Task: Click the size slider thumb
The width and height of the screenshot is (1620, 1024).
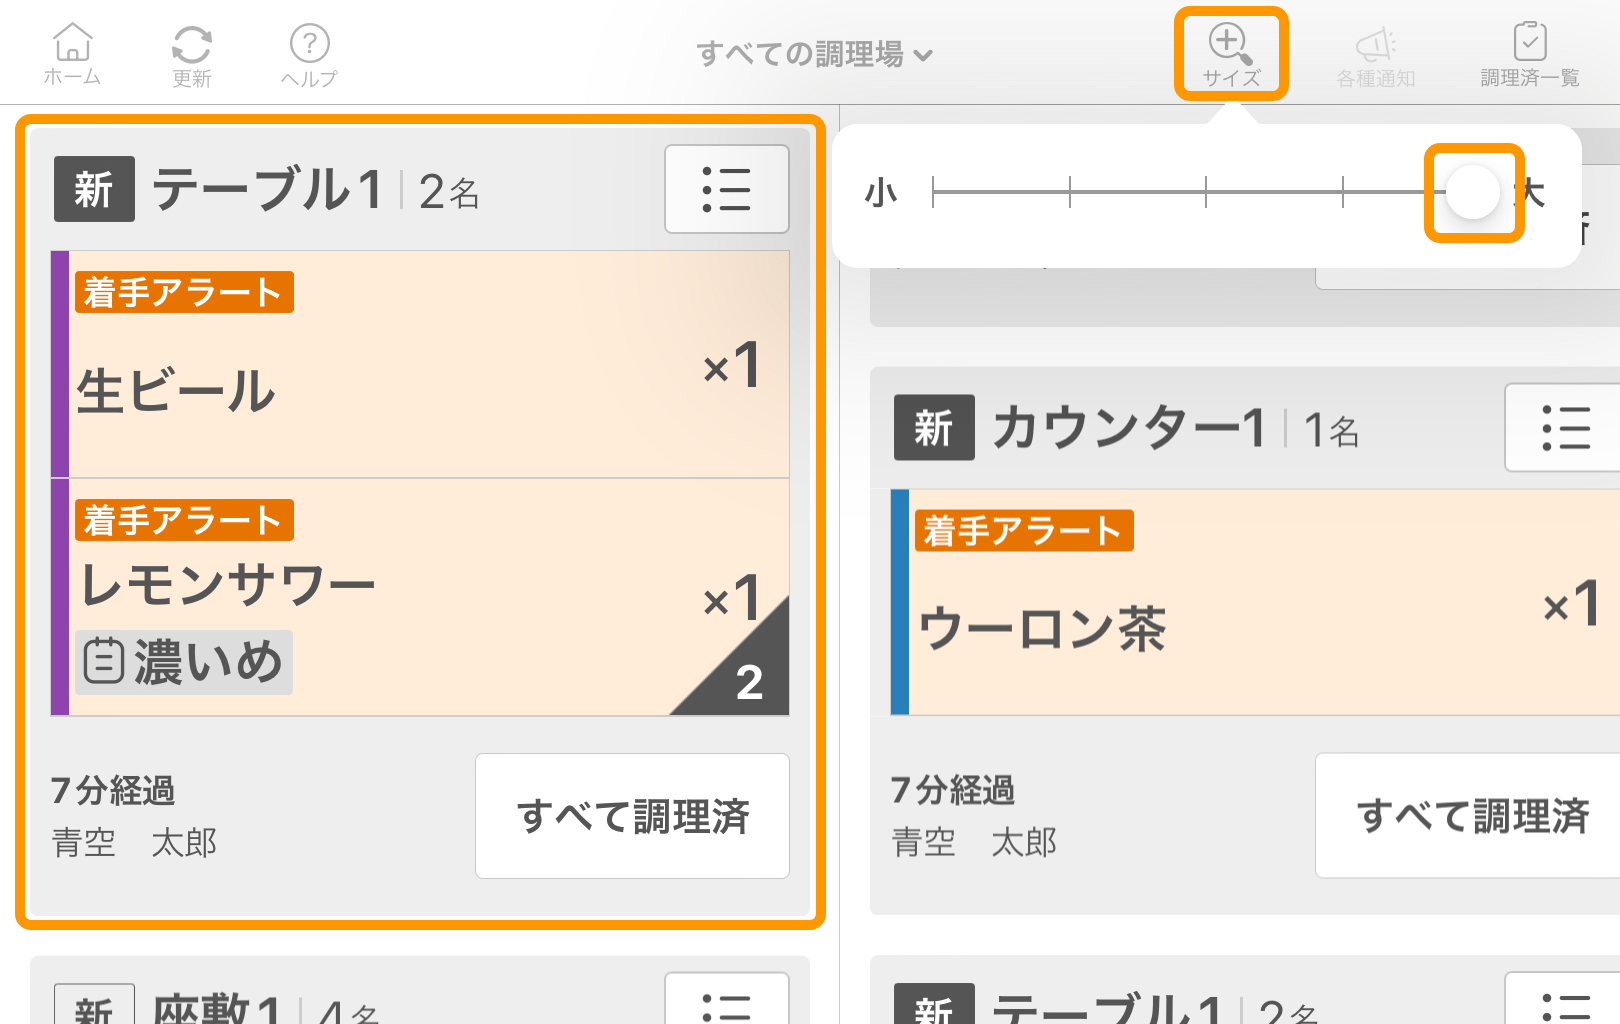Action: click(1473, 192)
